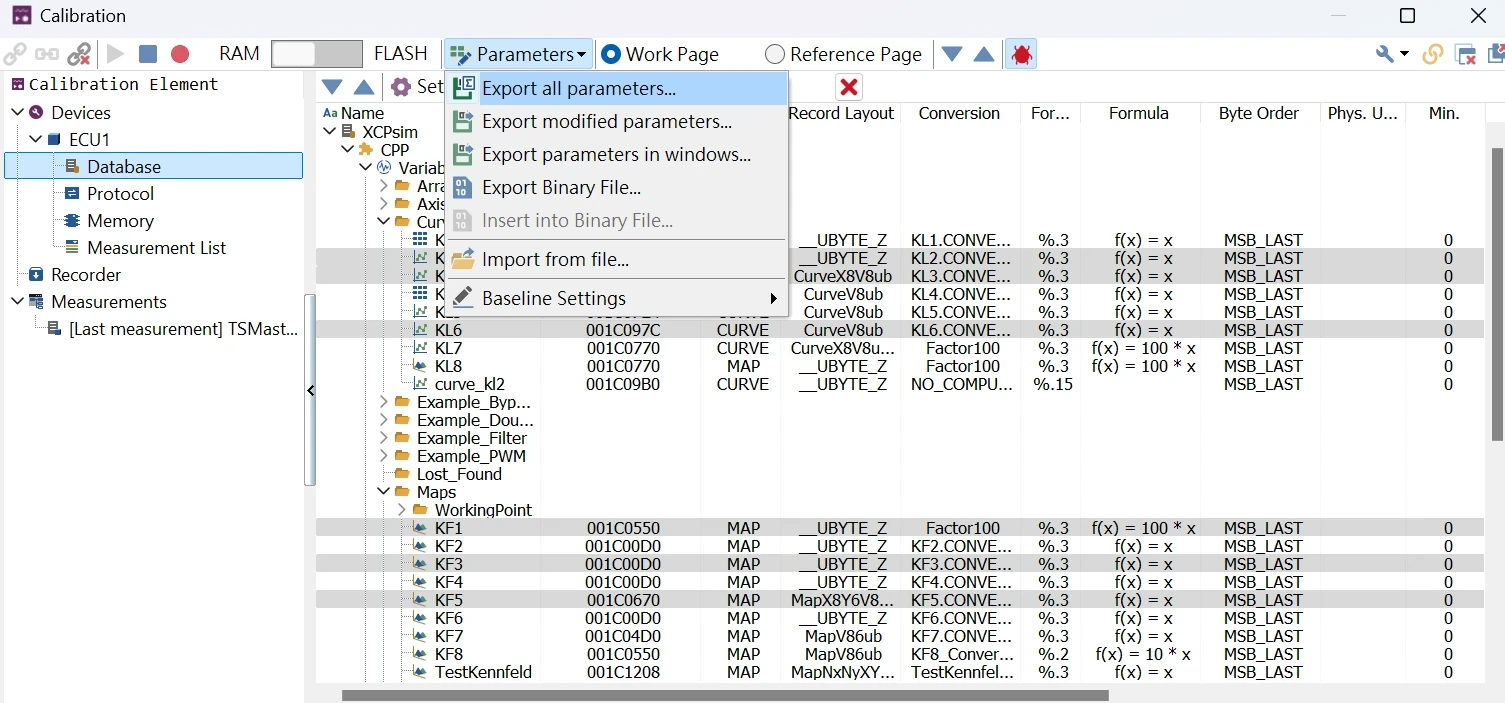Select the KF1 map row
Image resolution: width=1505 pixels, height=703 pixels.
[900, 528]
